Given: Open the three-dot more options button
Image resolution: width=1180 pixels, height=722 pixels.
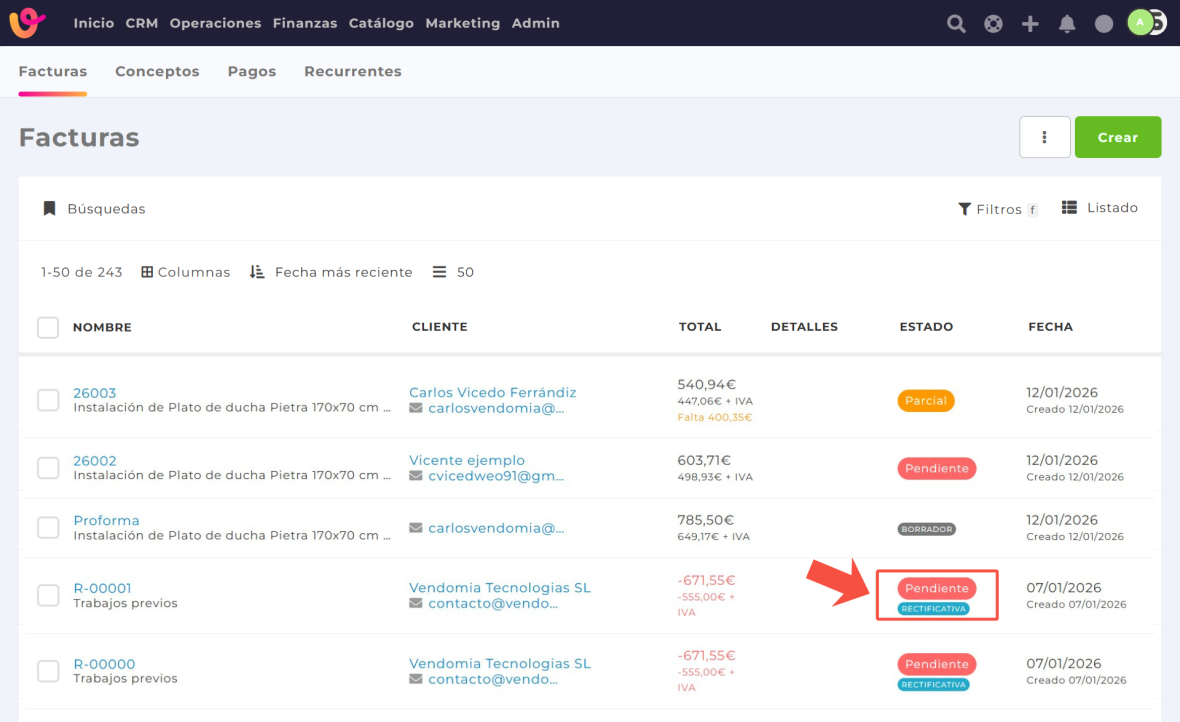Looking at the screenshot, I should click(1044, 137).
